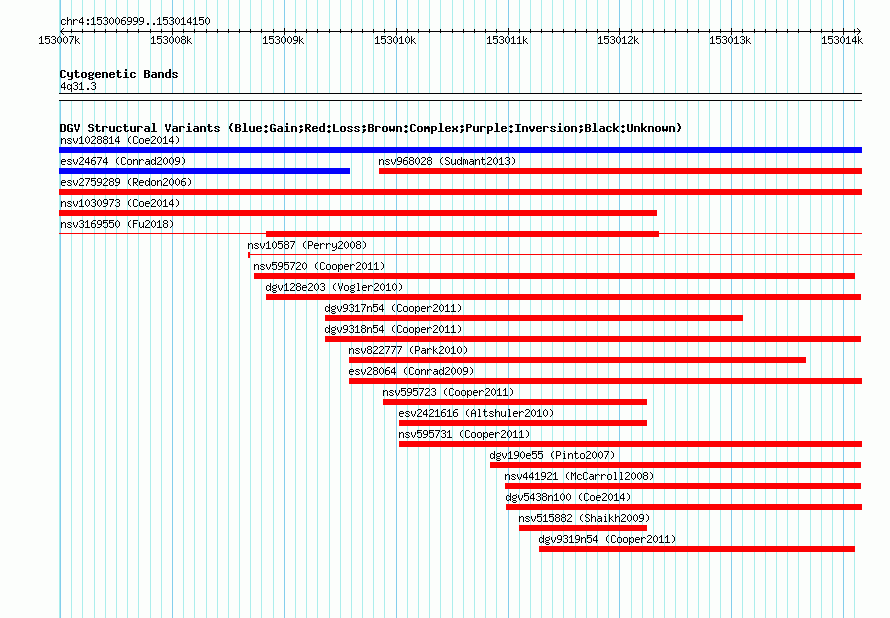Viewport: 890px width, 618px height.
Task: Click the 153010k ruler tick label
Action: (394, 40)
